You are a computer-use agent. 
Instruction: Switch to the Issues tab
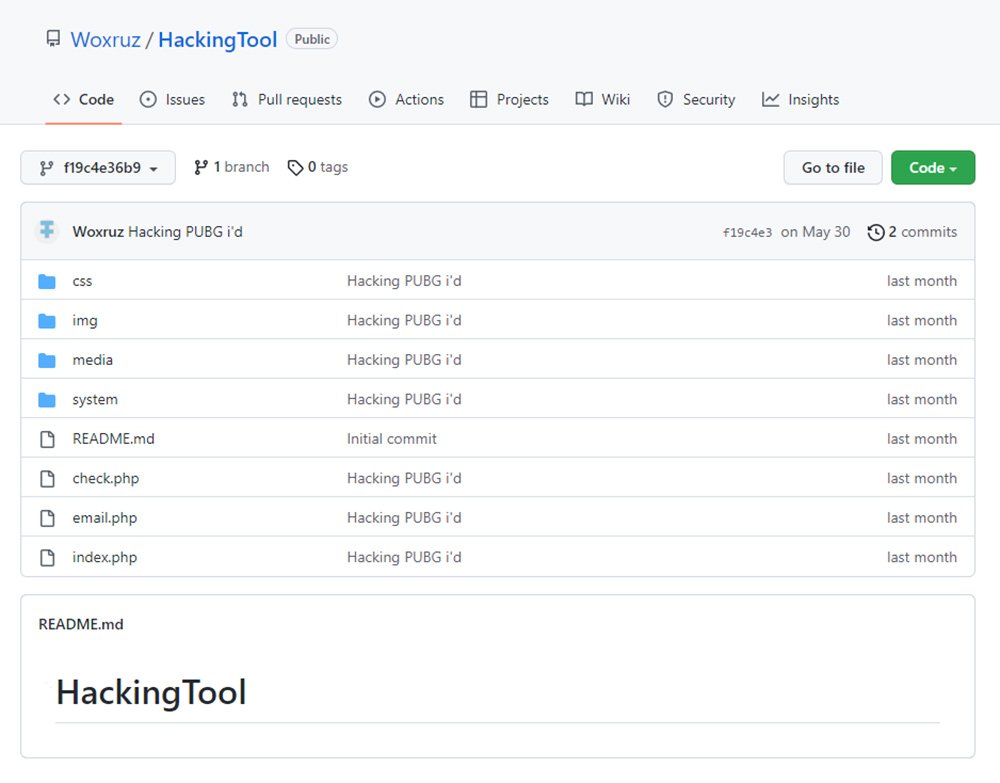172,100
